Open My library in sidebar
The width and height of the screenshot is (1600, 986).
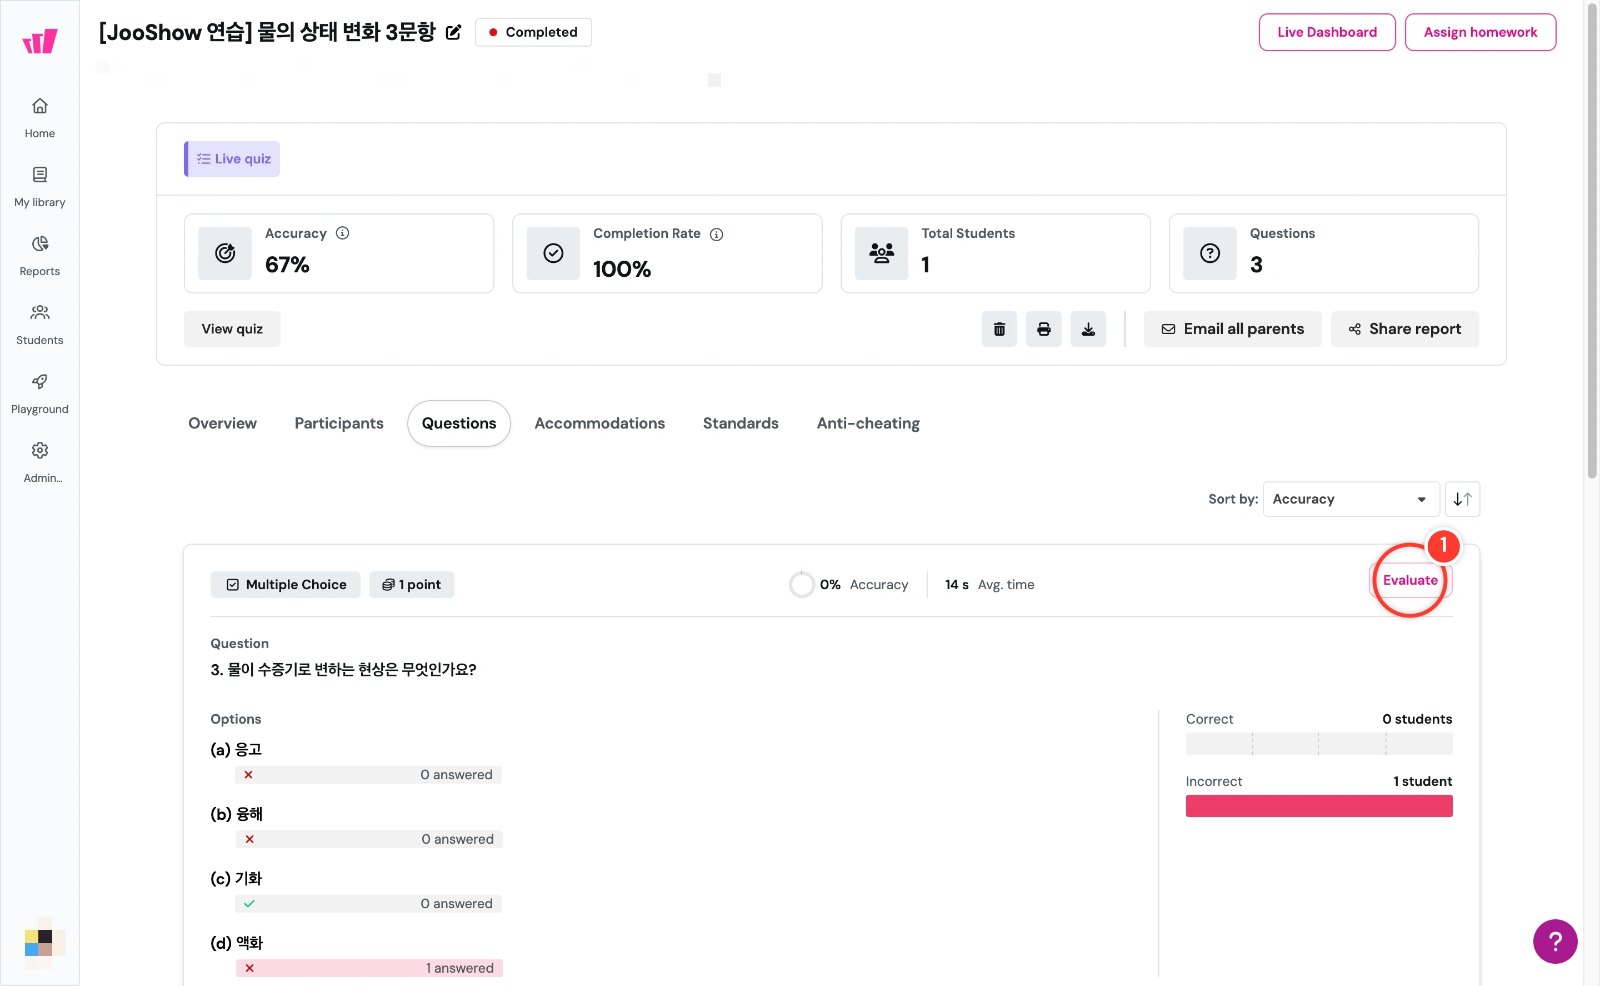(x=40, y=187)
